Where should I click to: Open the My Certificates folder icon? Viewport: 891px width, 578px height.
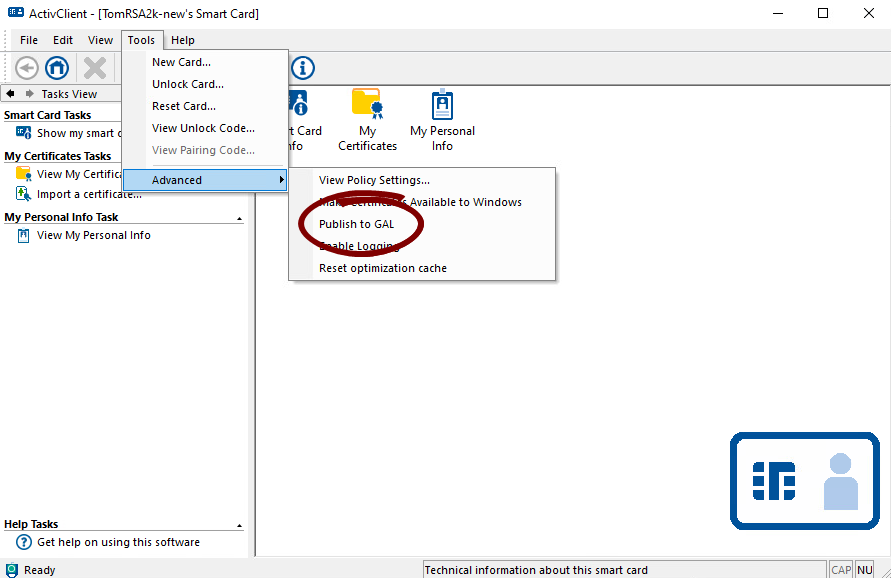[367, 104]
